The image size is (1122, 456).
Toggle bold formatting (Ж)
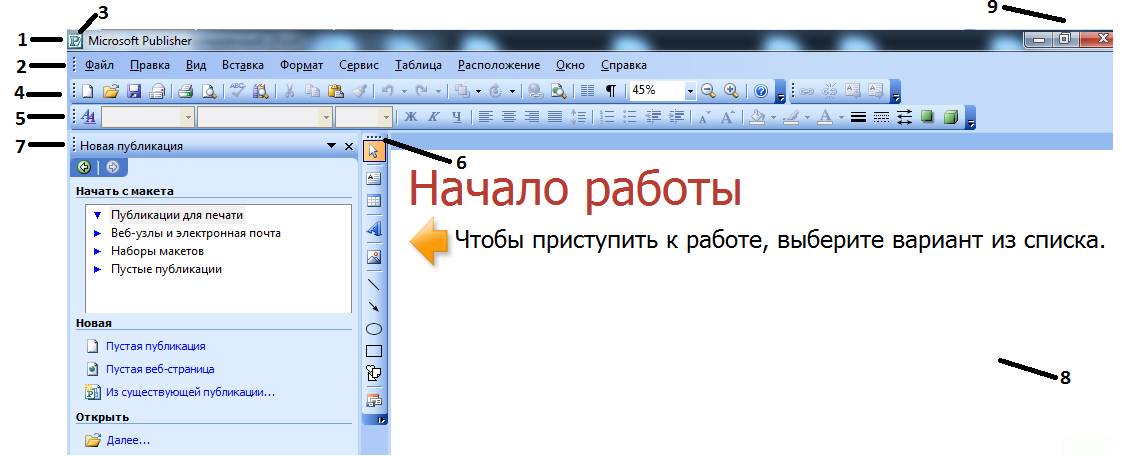(x=411, y=117)
